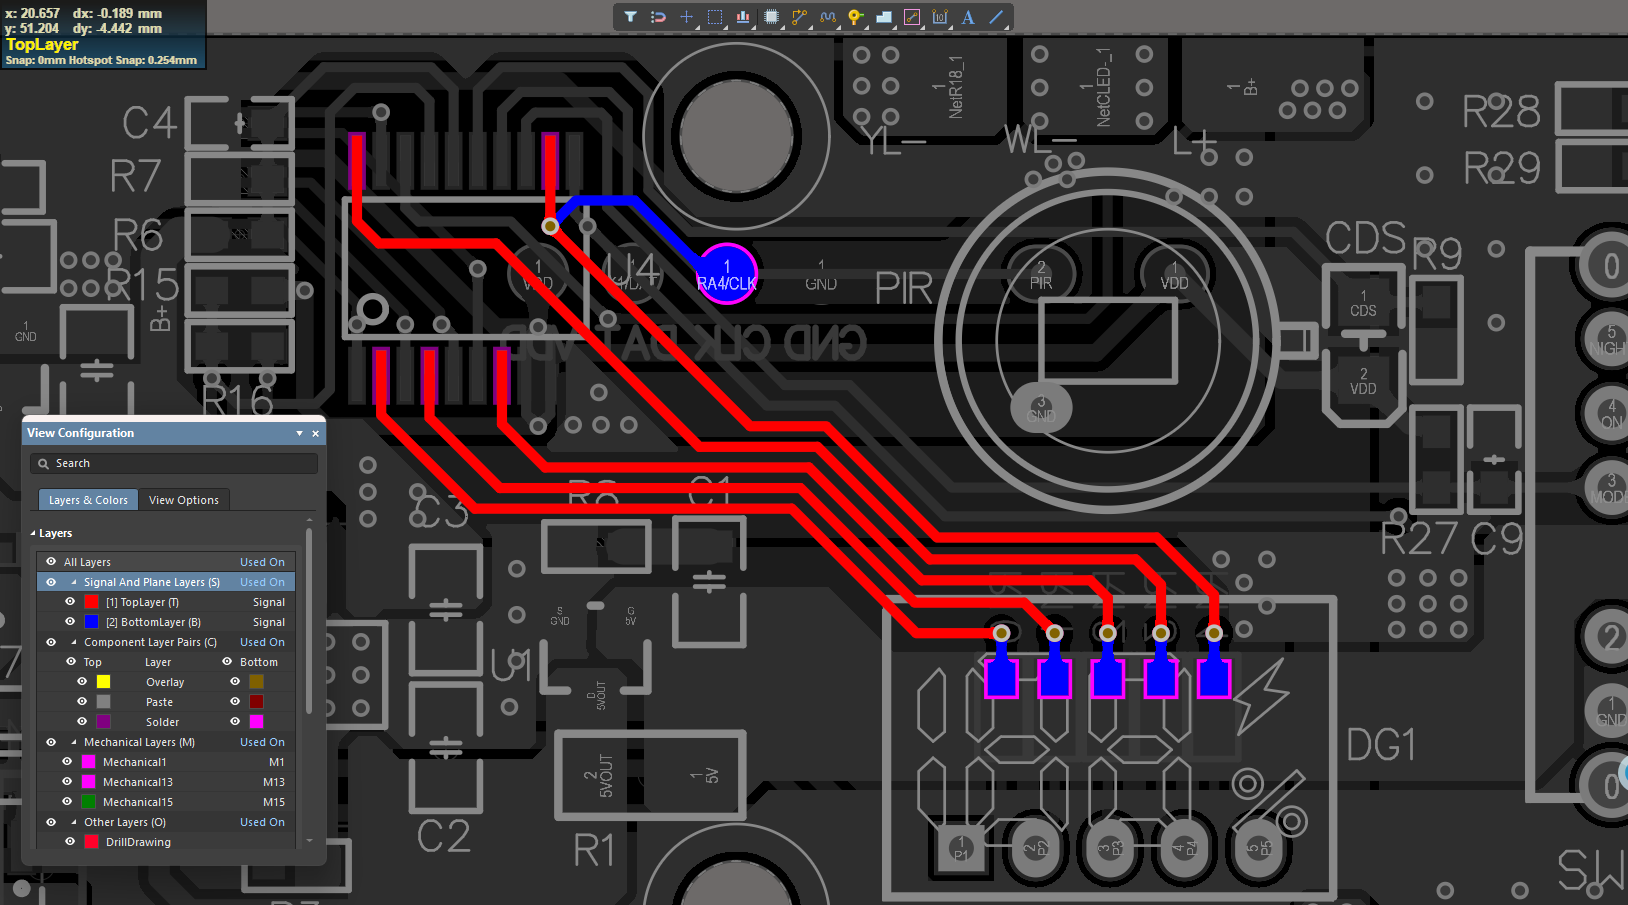
Task: Click the Layers list vertical scrollbar
Action: click(309, 620)
